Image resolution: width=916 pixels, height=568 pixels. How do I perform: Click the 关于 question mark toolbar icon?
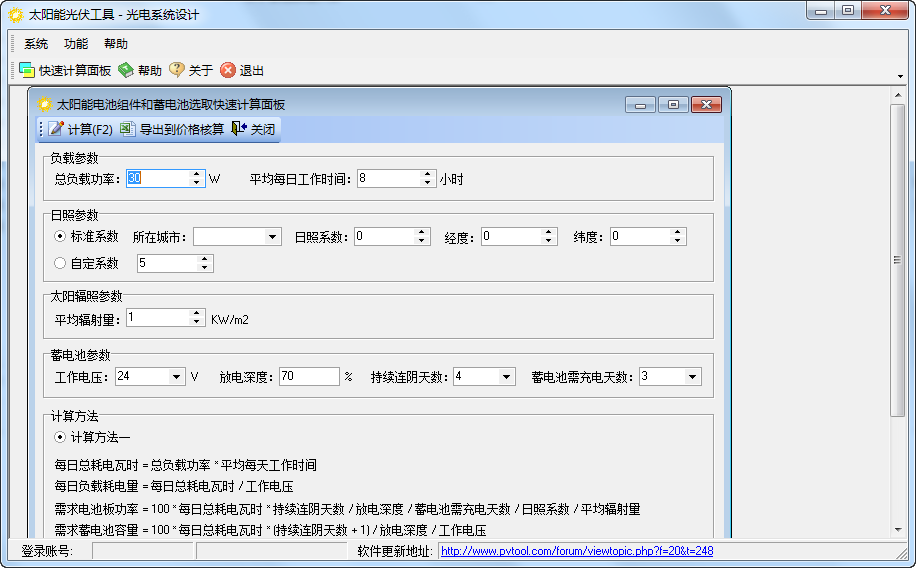176,70
